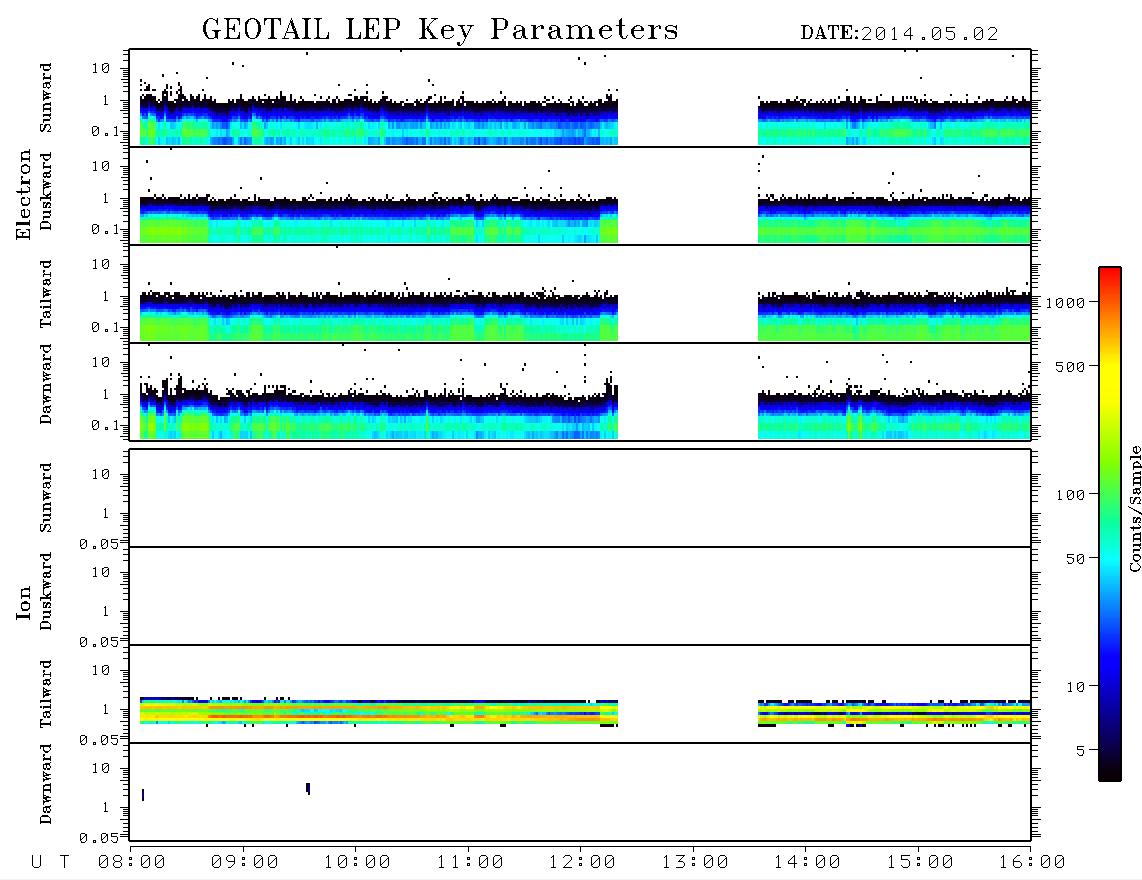Select the "DATE:2014.05.02" date text
This screenshot has width=1142, height=880.
[899, 34]
